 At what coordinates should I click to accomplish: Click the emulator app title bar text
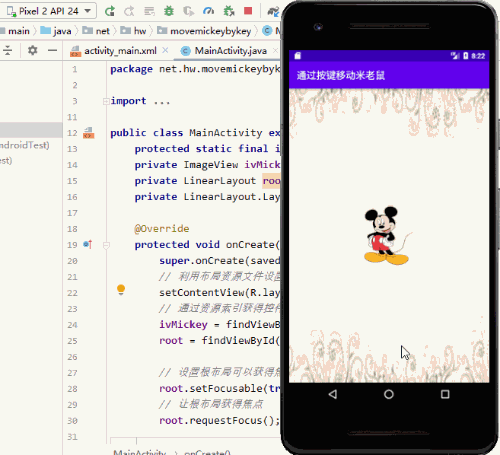[341, 75]
